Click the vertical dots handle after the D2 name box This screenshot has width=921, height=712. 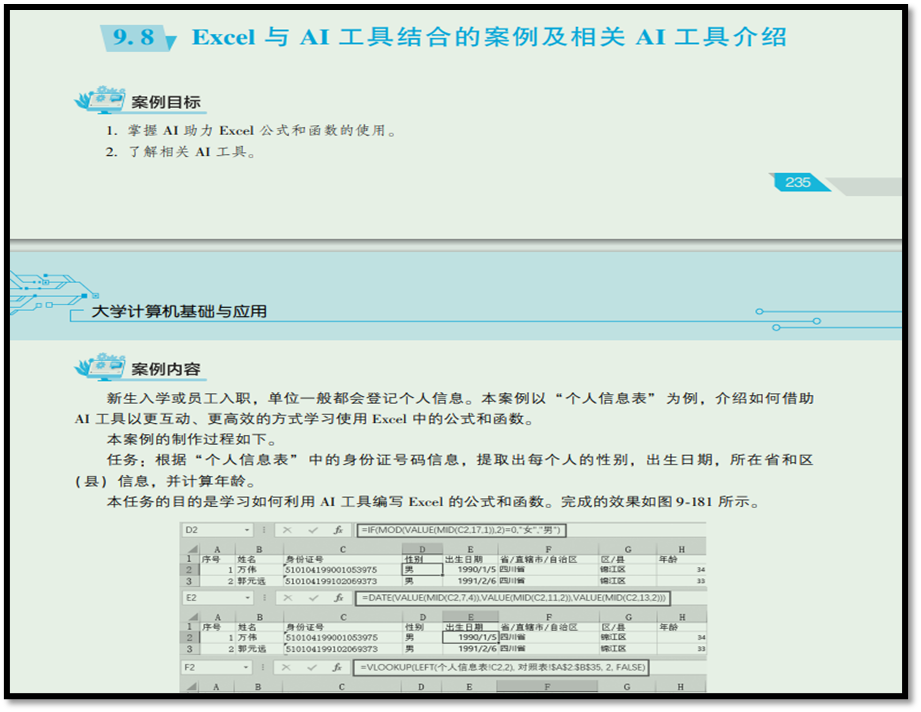(x=264, y=530)
